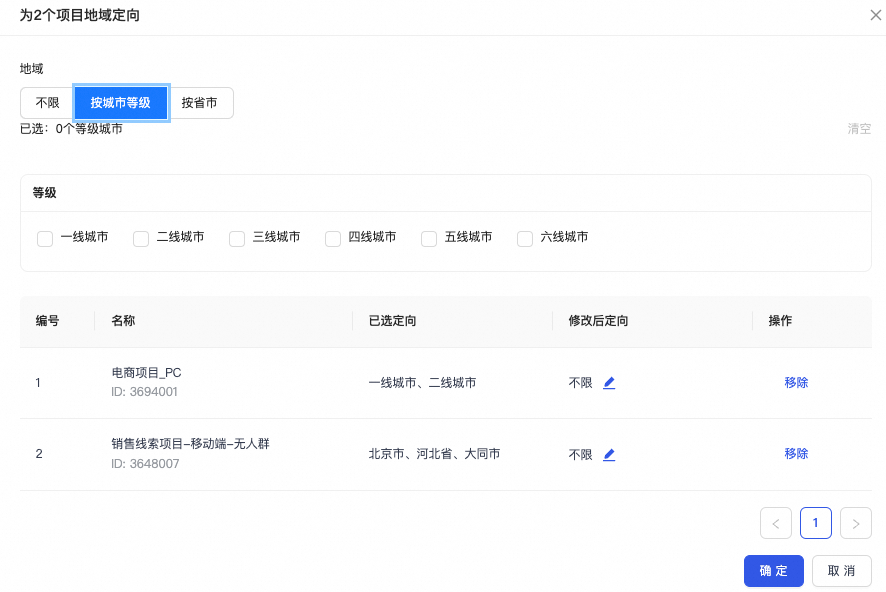Go to the previous page arrow
The image size is (886, 592).
pyautogui.click(x=776, y=523)
